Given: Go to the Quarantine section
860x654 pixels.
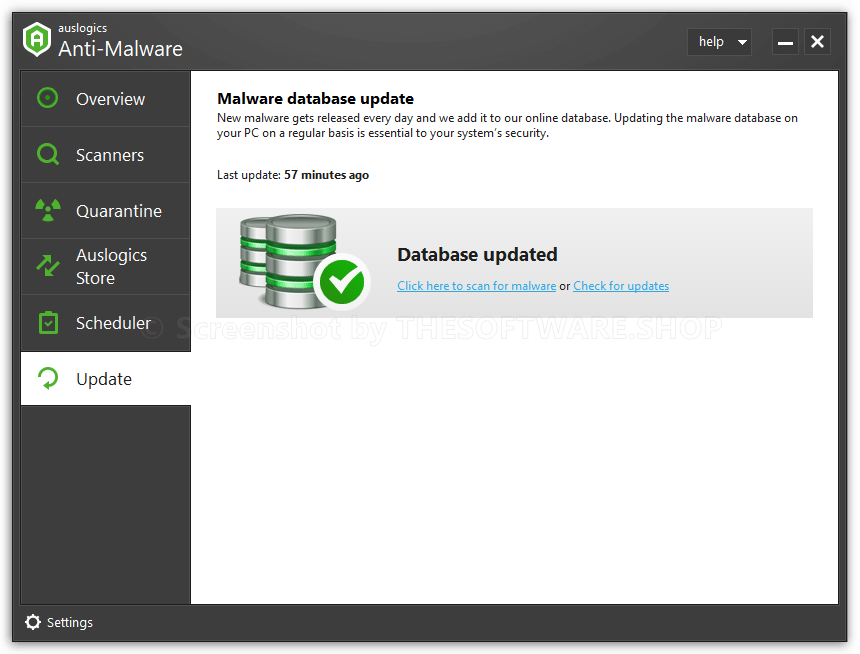Looking at the screenshot, I should (x=106, y=211).
